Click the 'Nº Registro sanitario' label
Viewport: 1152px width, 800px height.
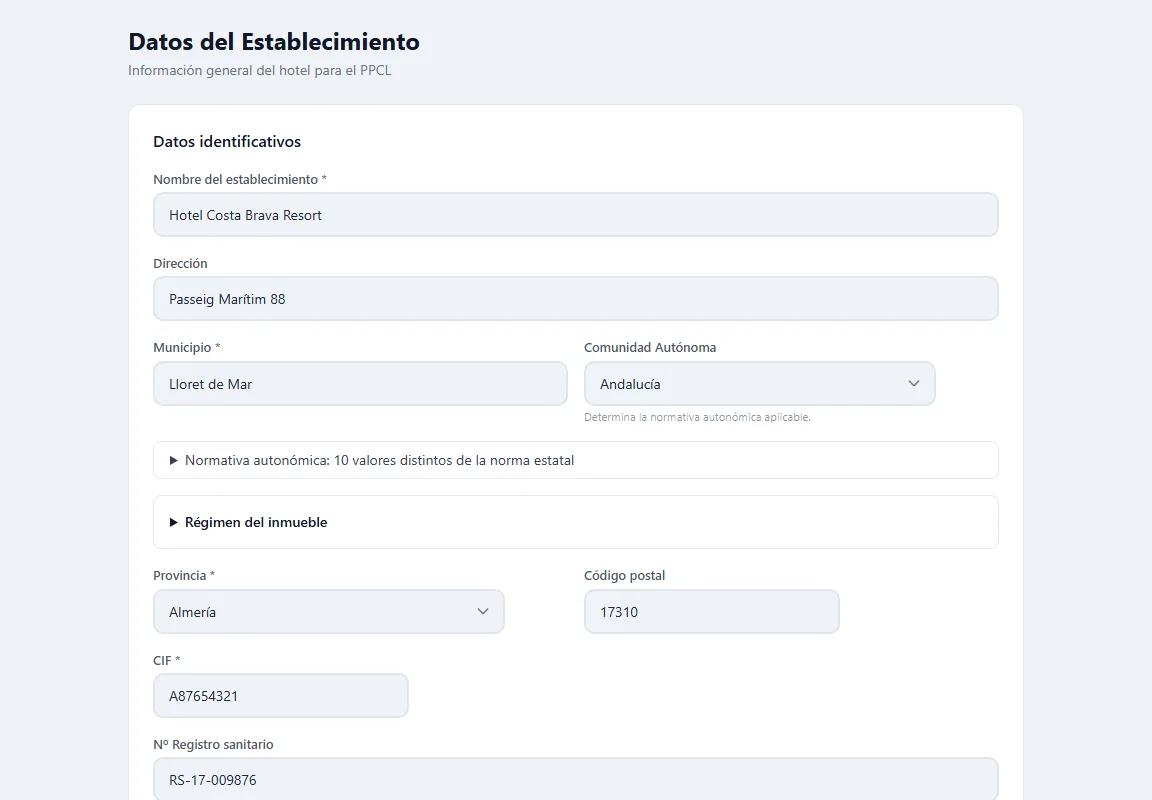(x=213, y=744)
